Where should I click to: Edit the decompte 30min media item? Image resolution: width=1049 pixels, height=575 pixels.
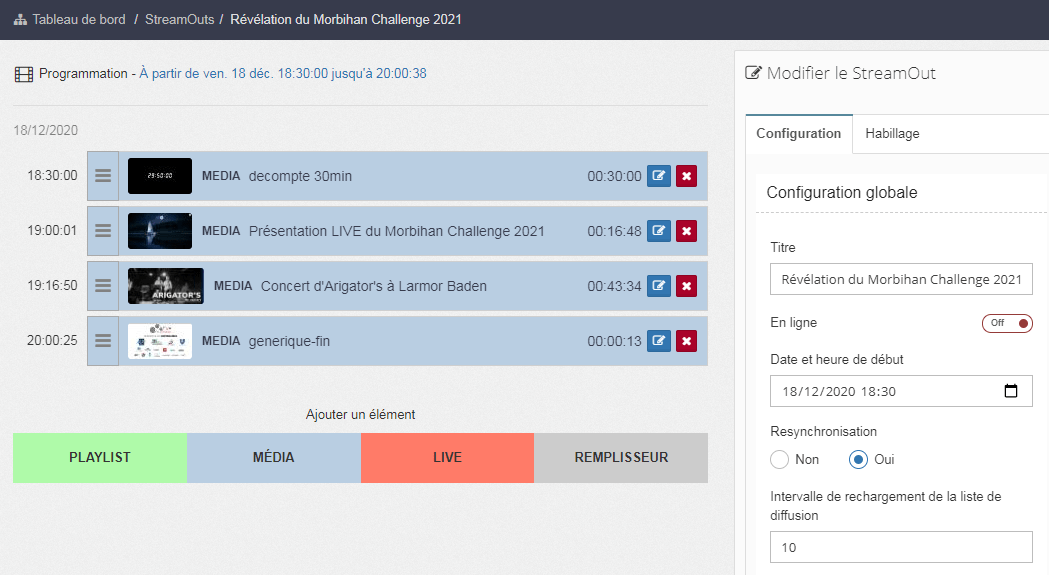659,176
